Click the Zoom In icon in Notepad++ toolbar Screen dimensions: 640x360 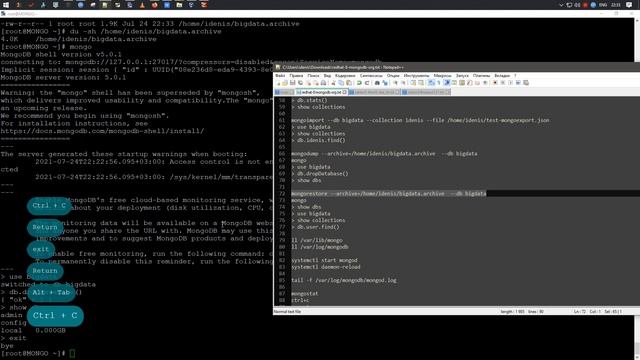pos(396,83)
